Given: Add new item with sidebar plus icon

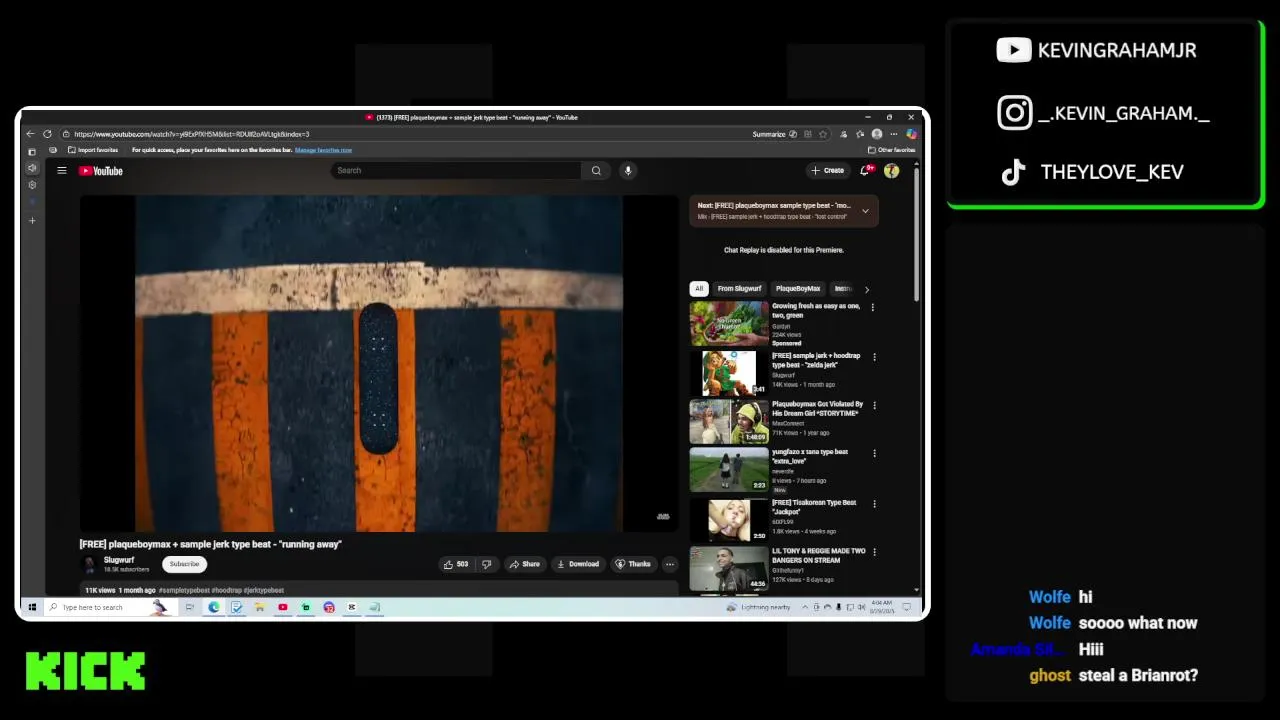Looking at the screenshot, I should click(32, 220).
